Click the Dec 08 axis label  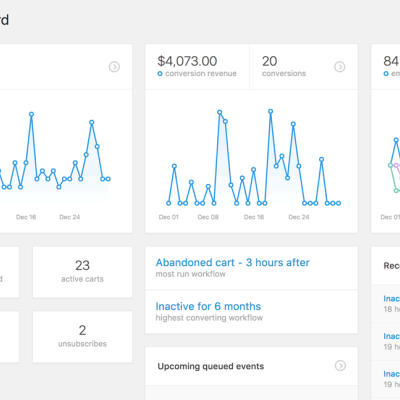tap(208, 217)
